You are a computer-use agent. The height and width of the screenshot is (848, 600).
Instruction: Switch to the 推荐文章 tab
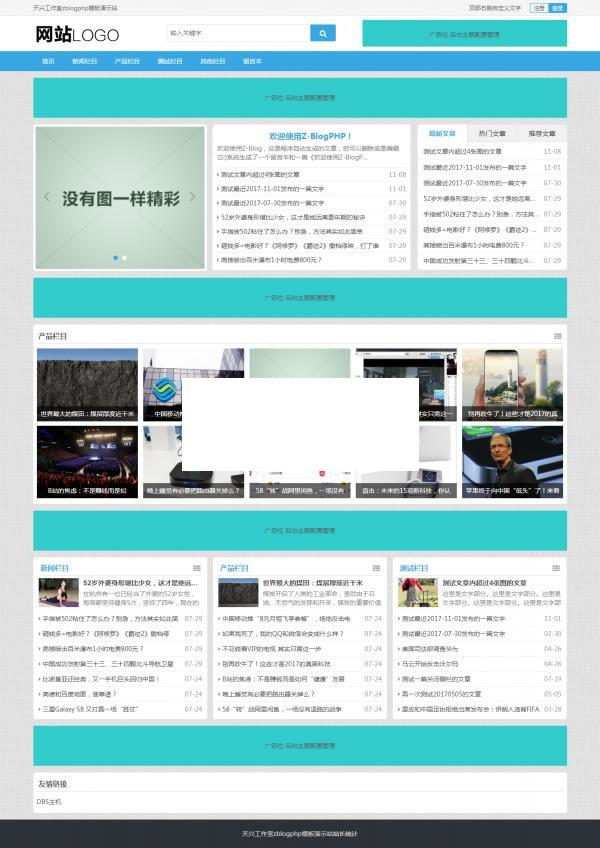(542, 134)
